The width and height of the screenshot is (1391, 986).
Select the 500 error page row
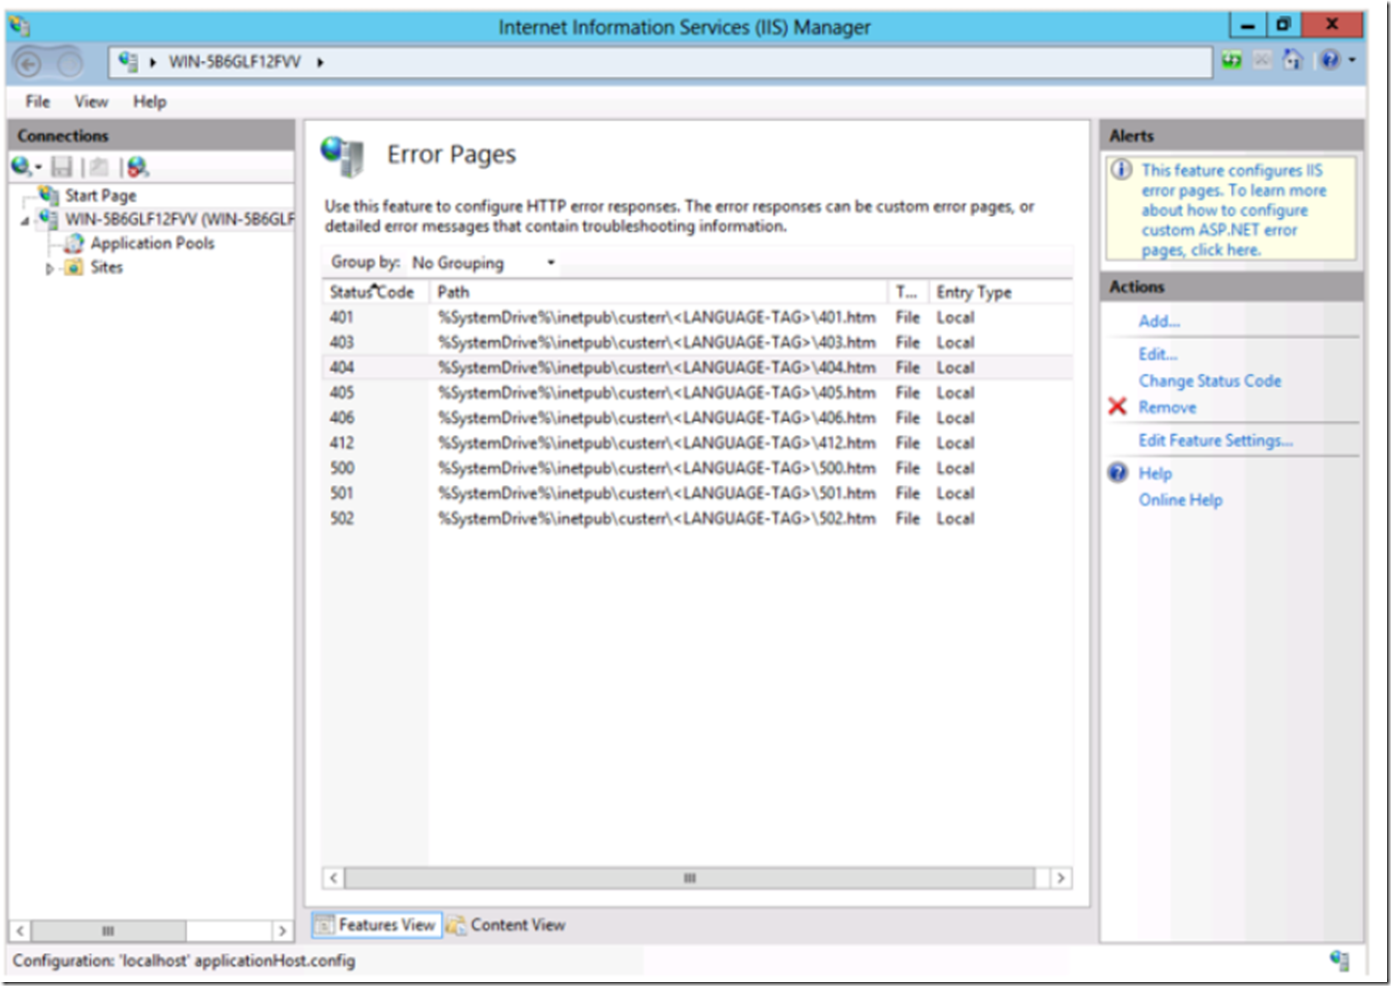tap(697, 468)
